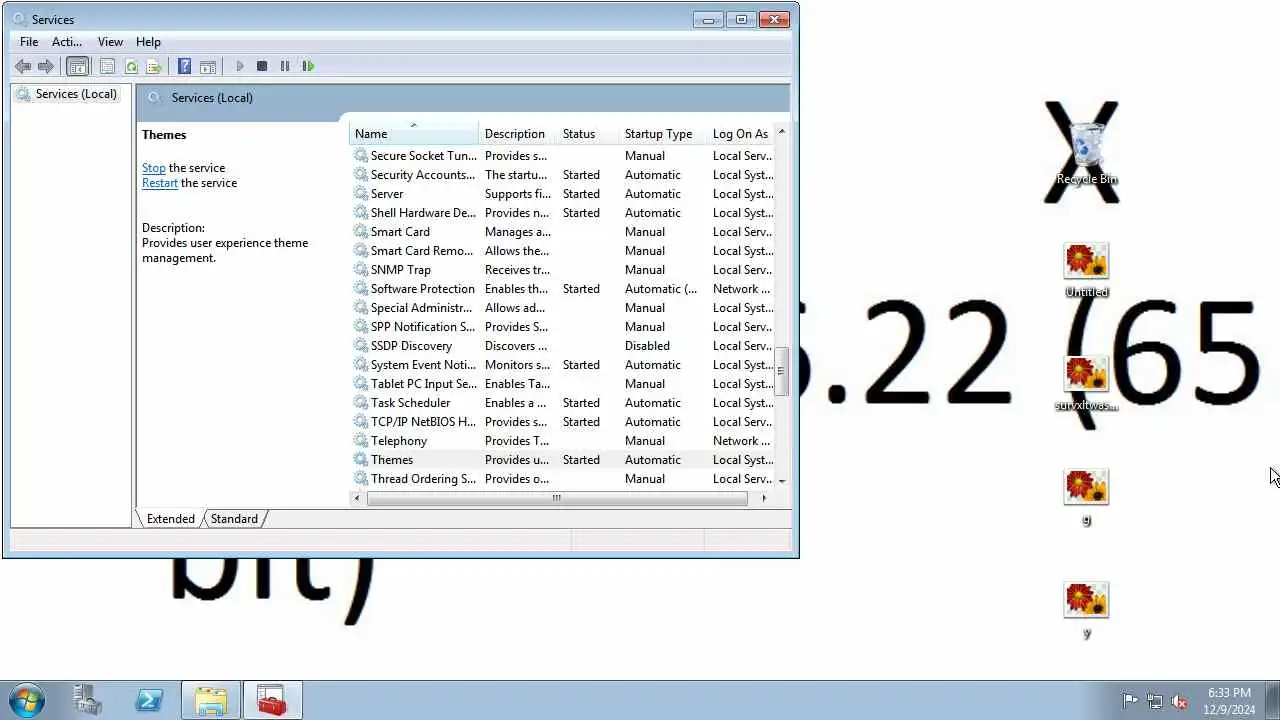1280x720 pixels.
Task: Select the SPP Notification S... service
Action: (x=563, y=327)
